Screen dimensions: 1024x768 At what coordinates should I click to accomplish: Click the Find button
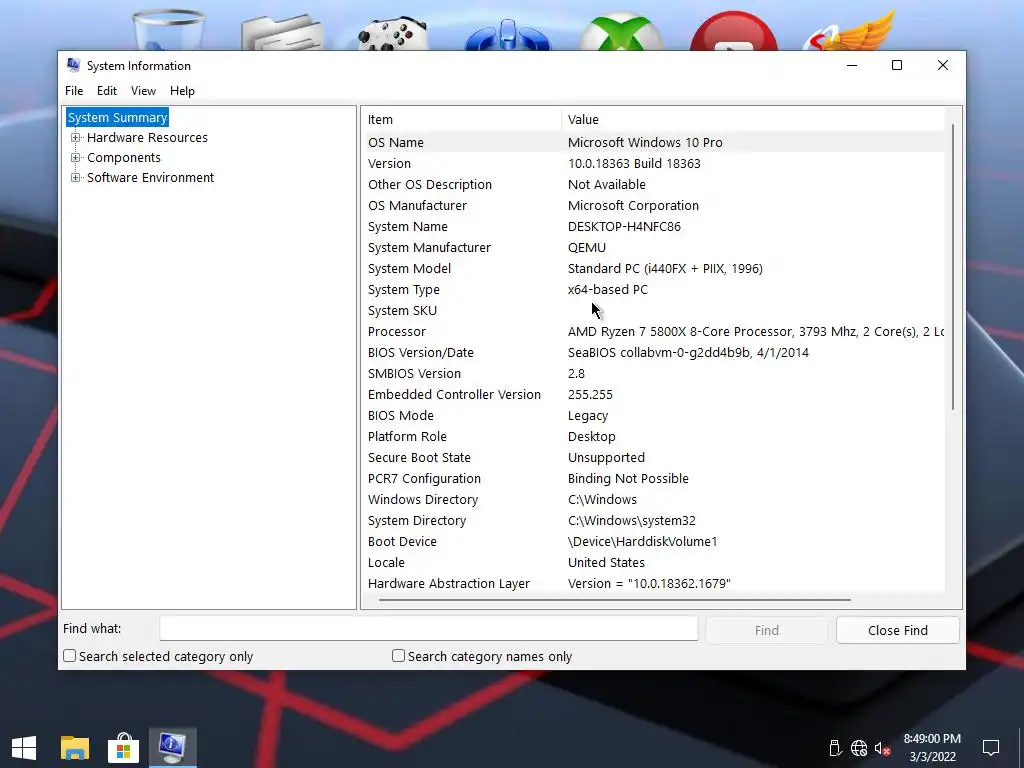coord(767,630)
